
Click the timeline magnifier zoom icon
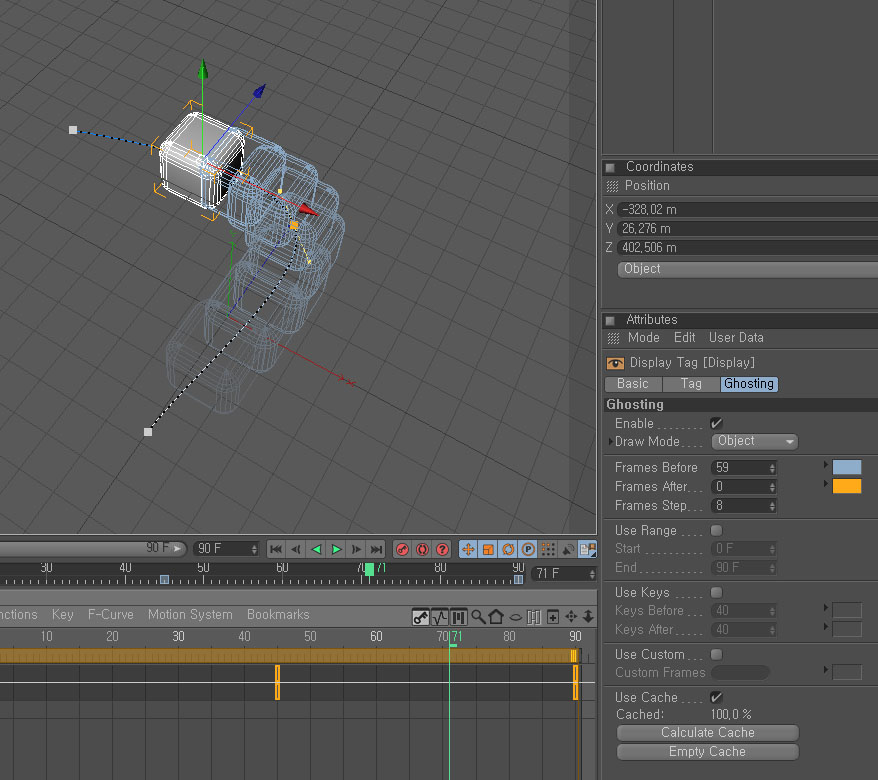tap(478, 616)
